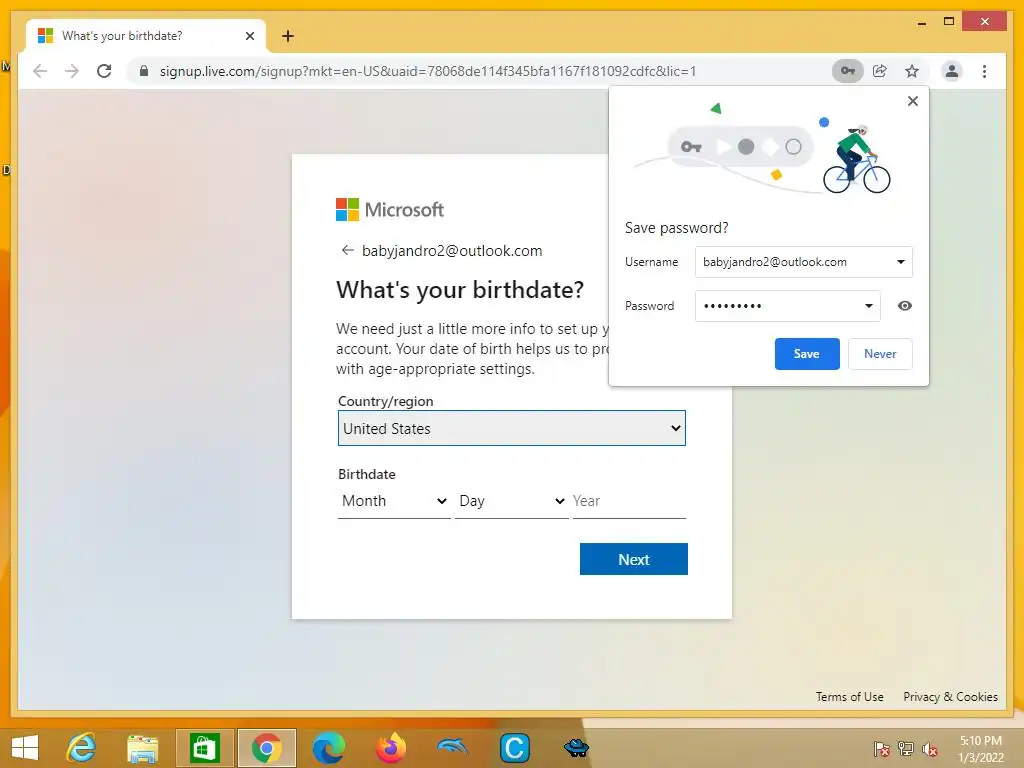Open File Explorer from taskbar

142,748
